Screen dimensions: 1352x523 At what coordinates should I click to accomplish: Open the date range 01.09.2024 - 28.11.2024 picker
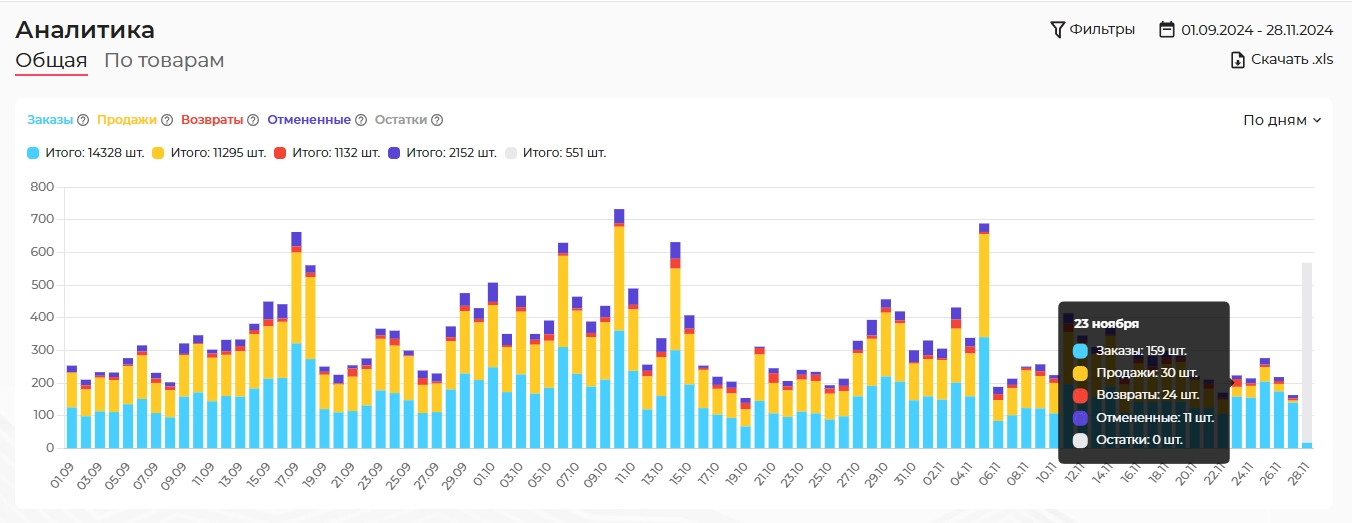click(1257, 30)
